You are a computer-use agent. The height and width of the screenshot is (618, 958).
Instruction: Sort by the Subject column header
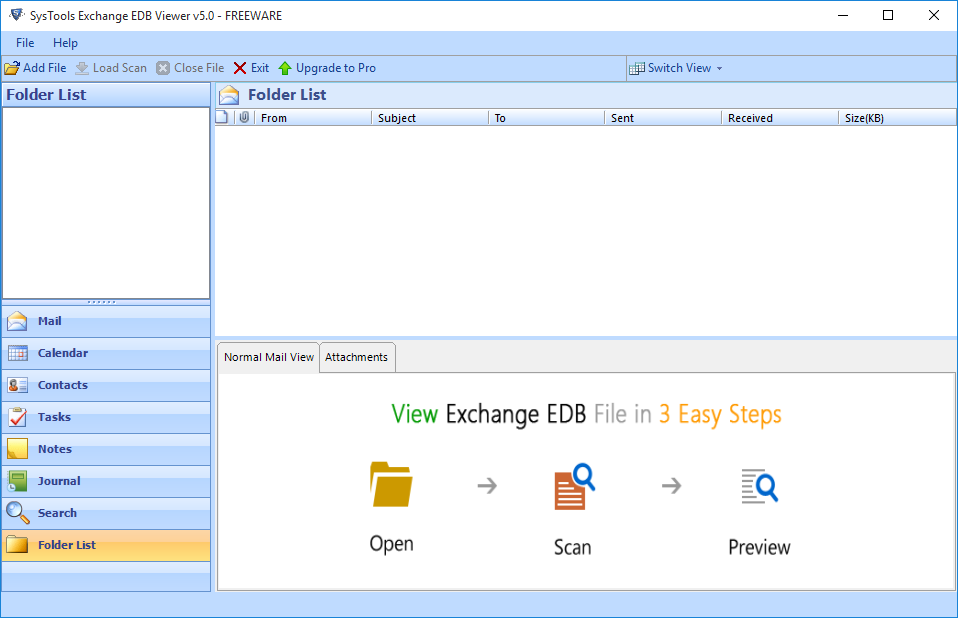(430, 118)
